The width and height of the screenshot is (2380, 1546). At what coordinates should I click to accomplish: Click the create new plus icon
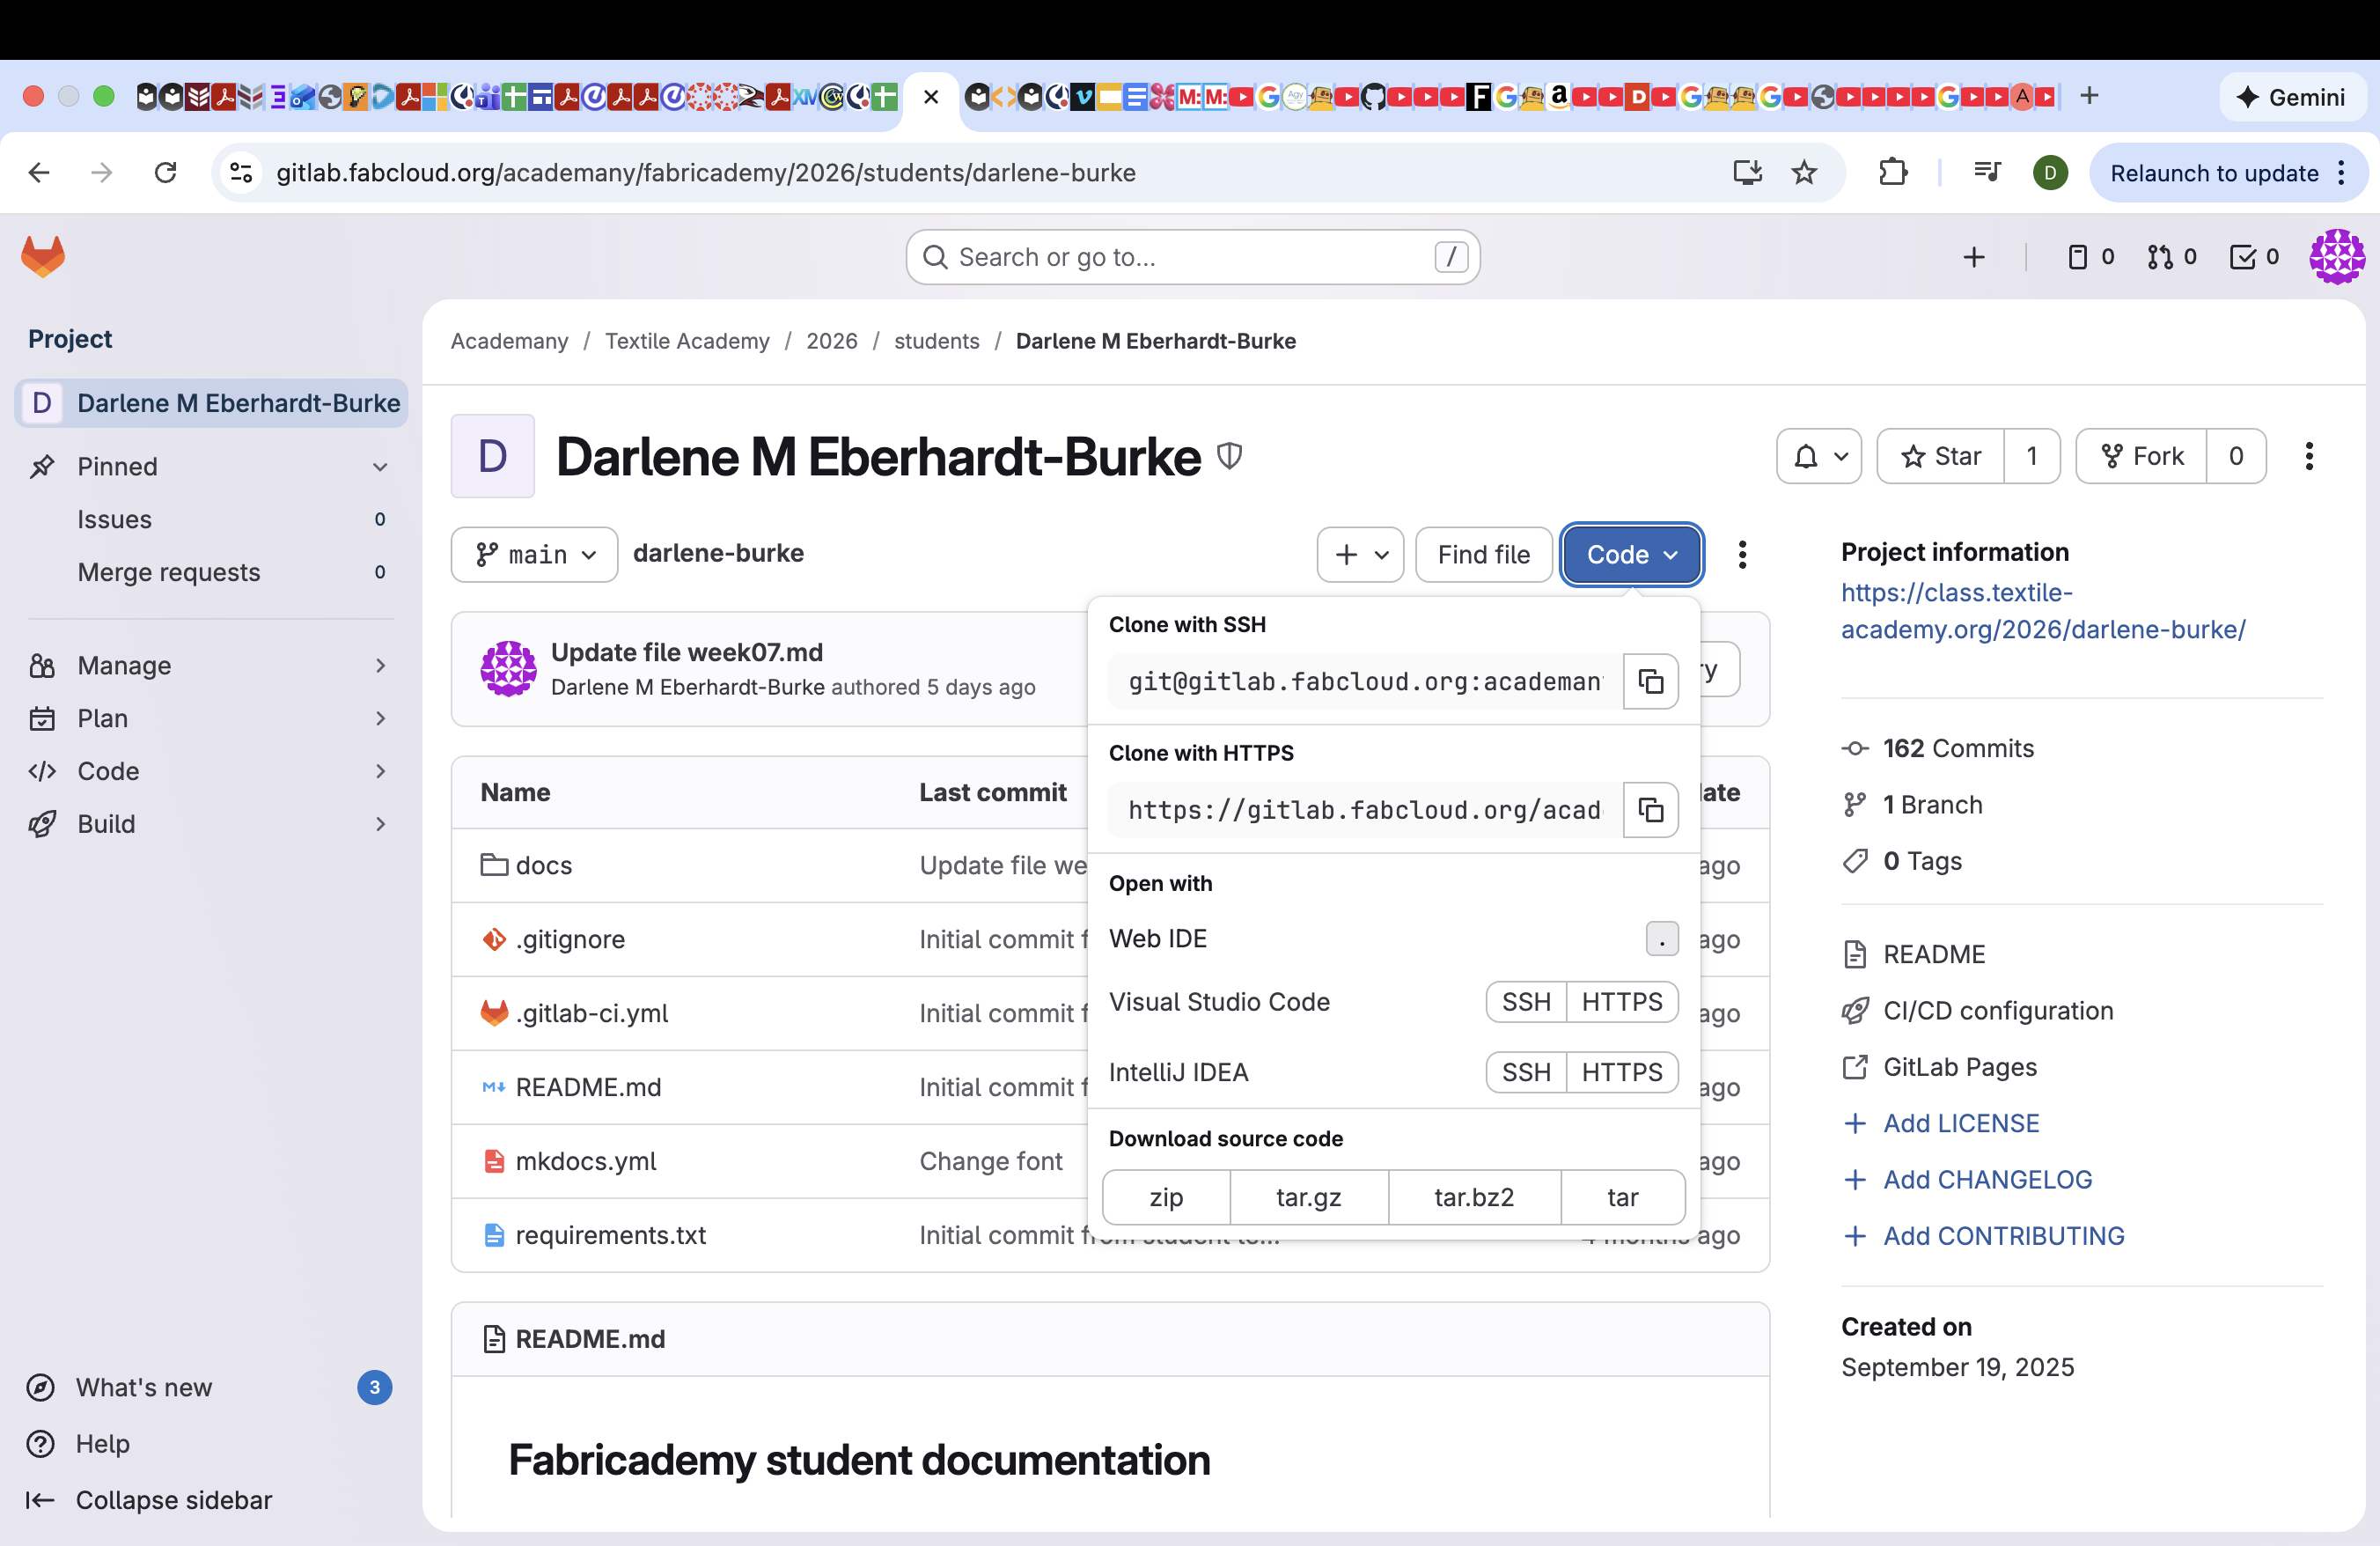[x=1973, y=257]
